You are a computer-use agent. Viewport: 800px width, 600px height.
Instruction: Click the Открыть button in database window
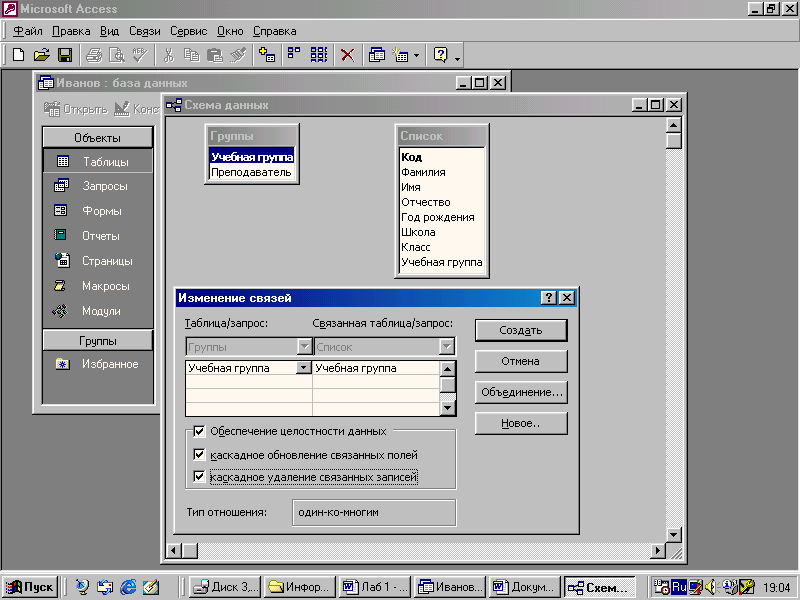pos(76,109)
